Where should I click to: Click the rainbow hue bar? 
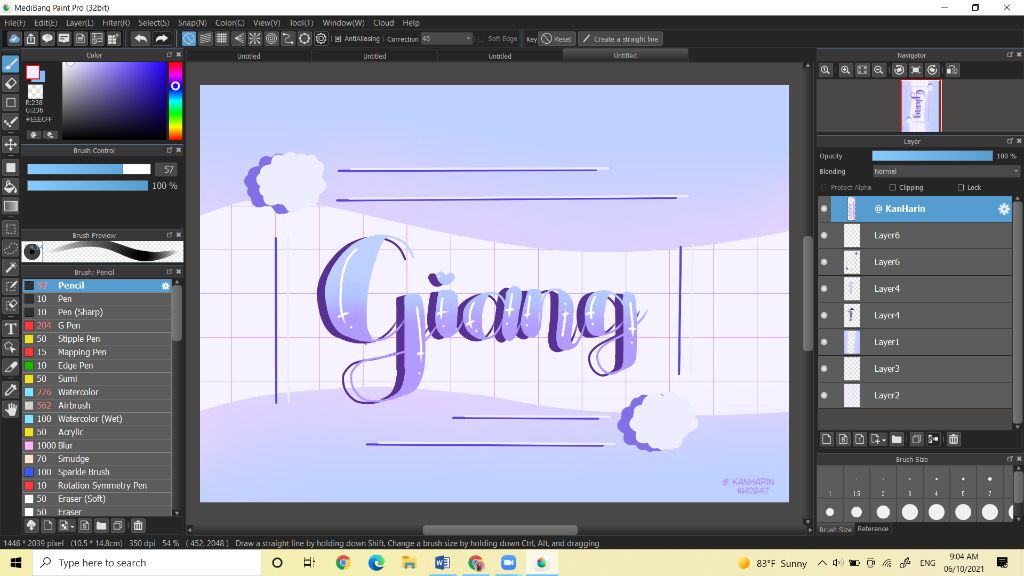[x=175, y=101]
